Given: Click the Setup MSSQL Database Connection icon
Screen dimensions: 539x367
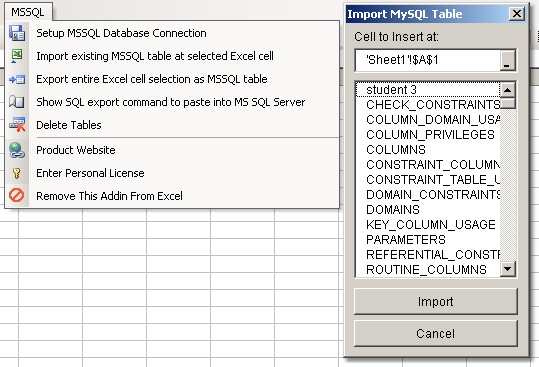Looking at the screenshot, I should pos(17,33).
